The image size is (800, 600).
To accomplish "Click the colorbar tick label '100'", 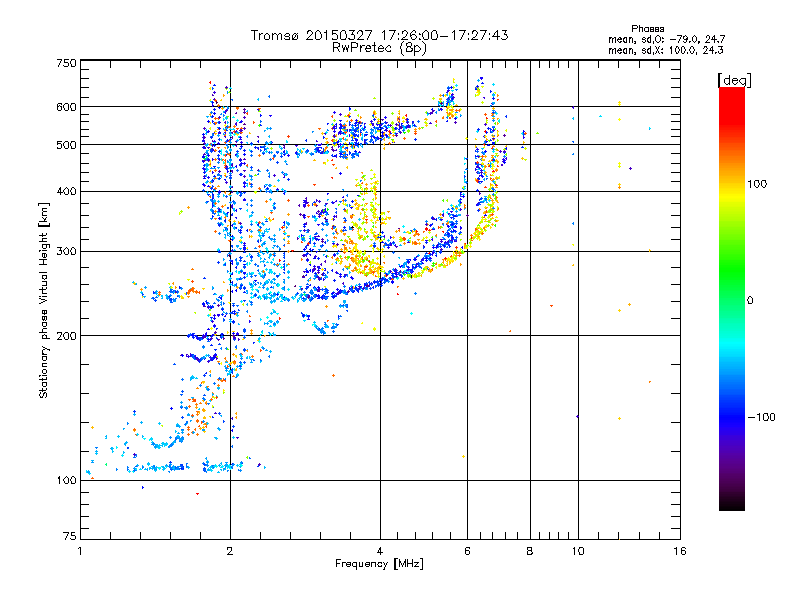I will 757,184.
